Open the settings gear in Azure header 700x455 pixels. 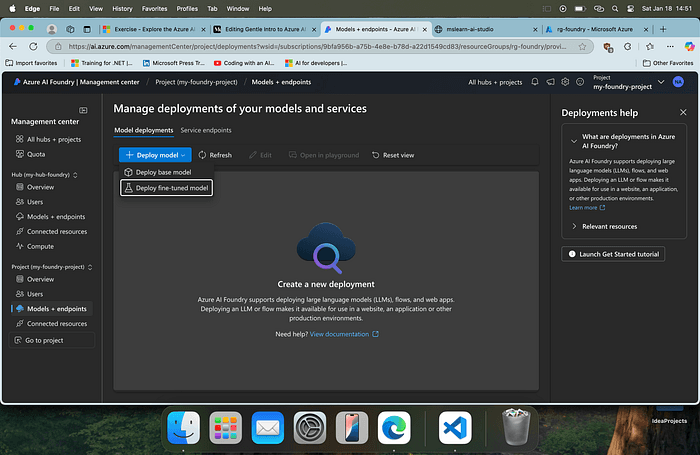(565, 82)
